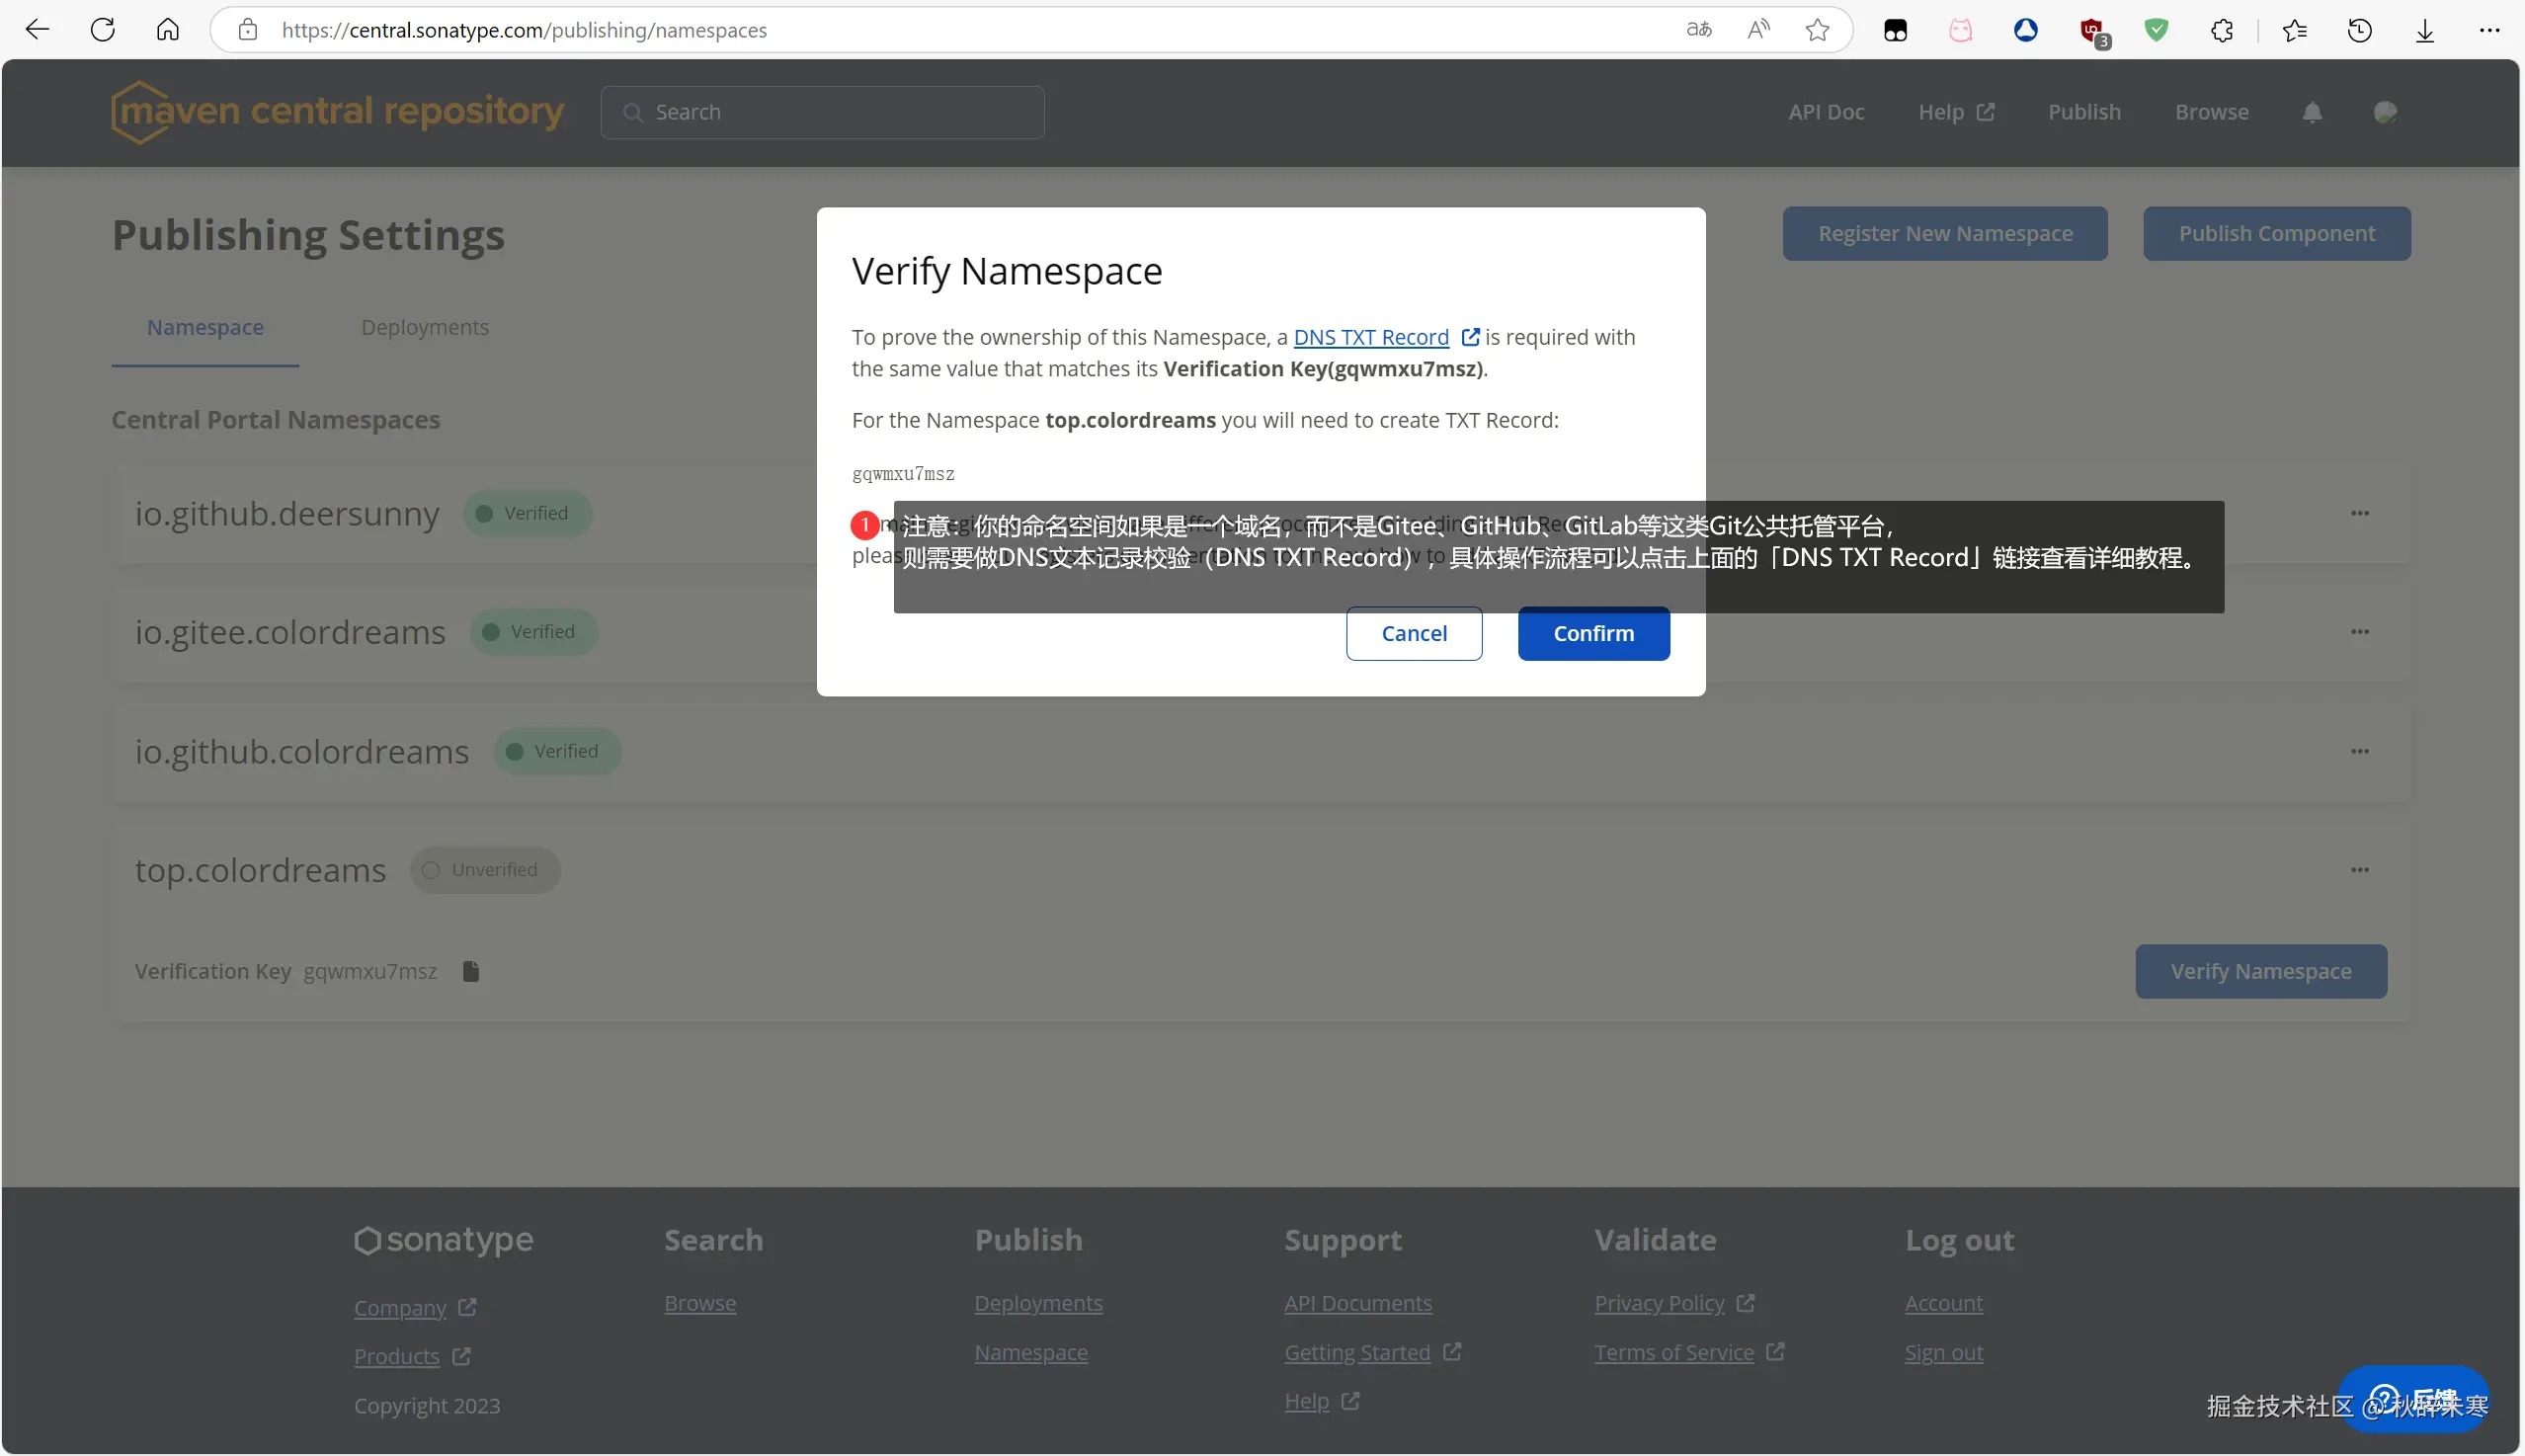The width and height of the screenshot is (2525, 1456).
Task: Open three-dot menu for io.gitee.colordreams
Action: pos(2359,632)
